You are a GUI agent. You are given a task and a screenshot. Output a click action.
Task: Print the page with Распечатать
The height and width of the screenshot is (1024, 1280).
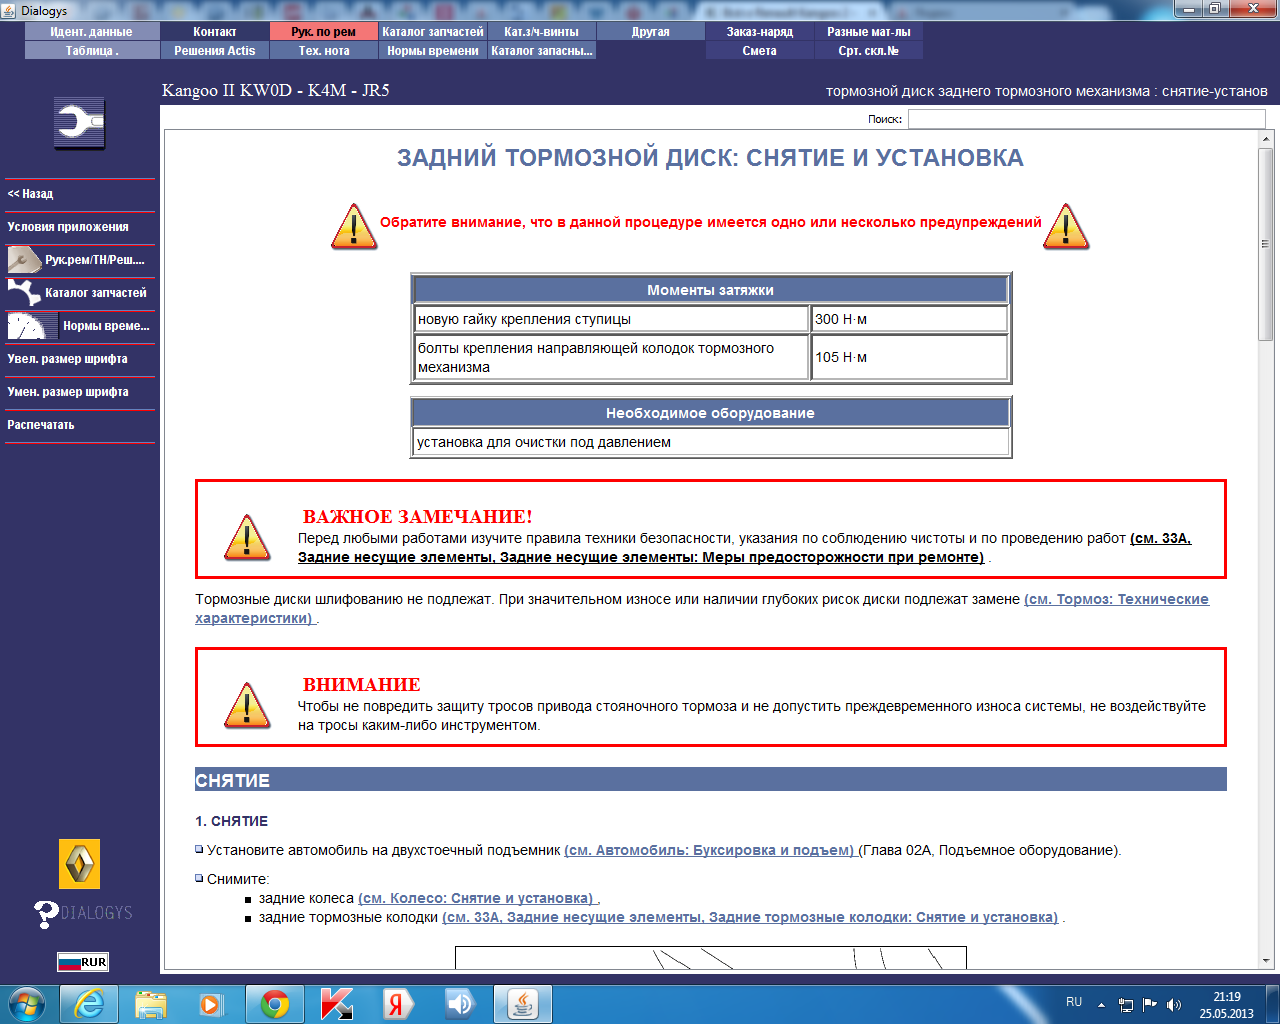(80, 425)
